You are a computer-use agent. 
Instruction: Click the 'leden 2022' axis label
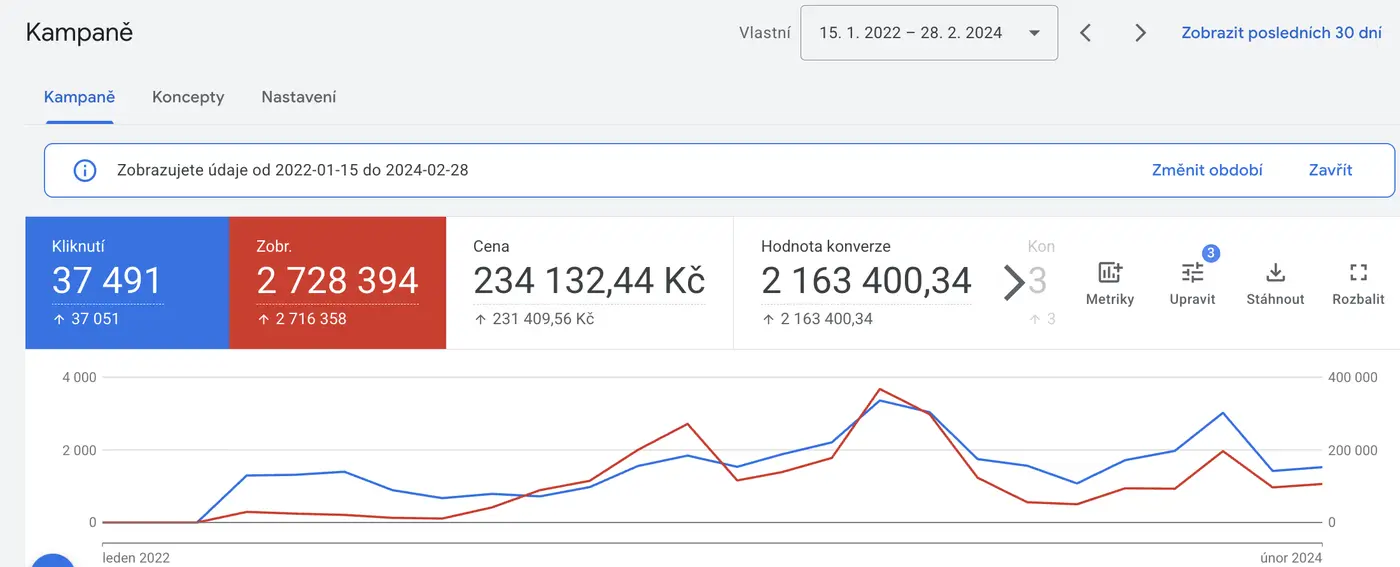point(137,557)
